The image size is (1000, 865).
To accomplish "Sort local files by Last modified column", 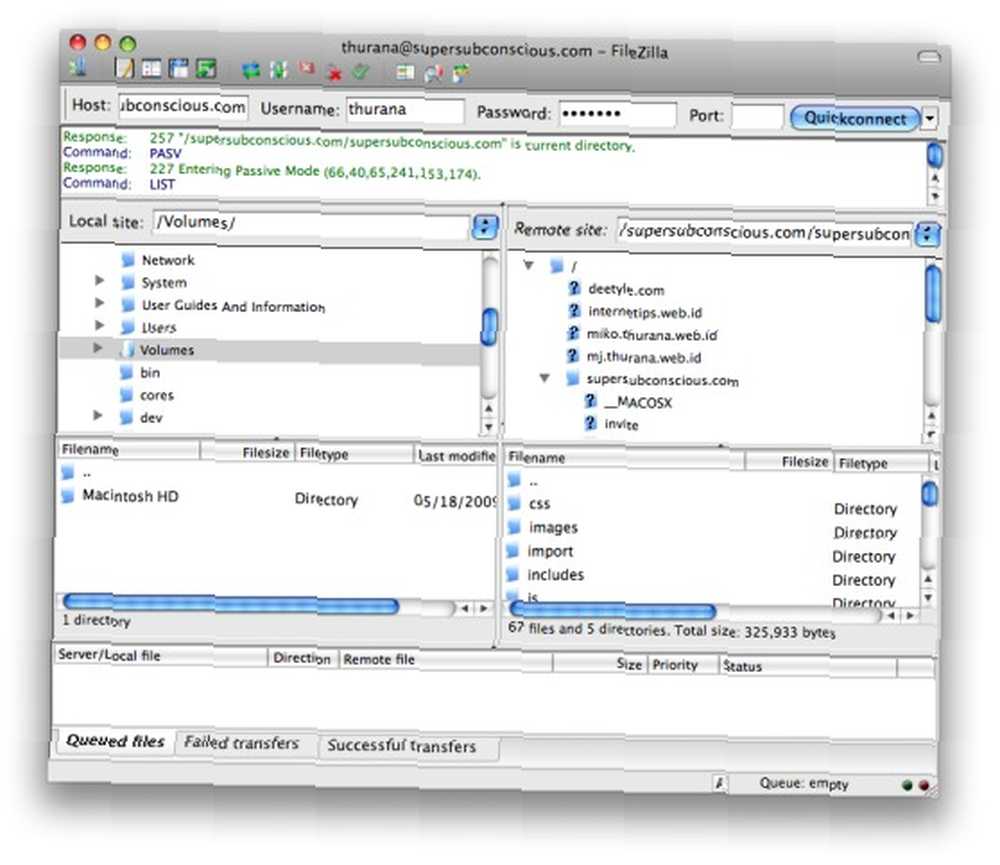I will [455, 455].
